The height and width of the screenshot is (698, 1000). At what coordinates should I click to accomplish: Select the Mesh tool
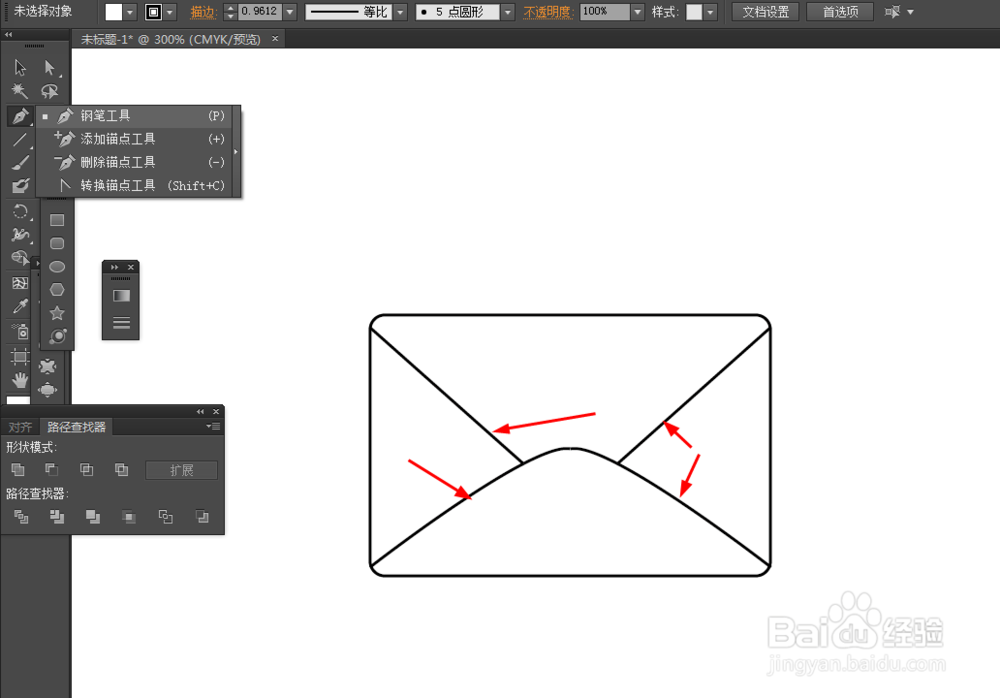(x=20, y=283)
